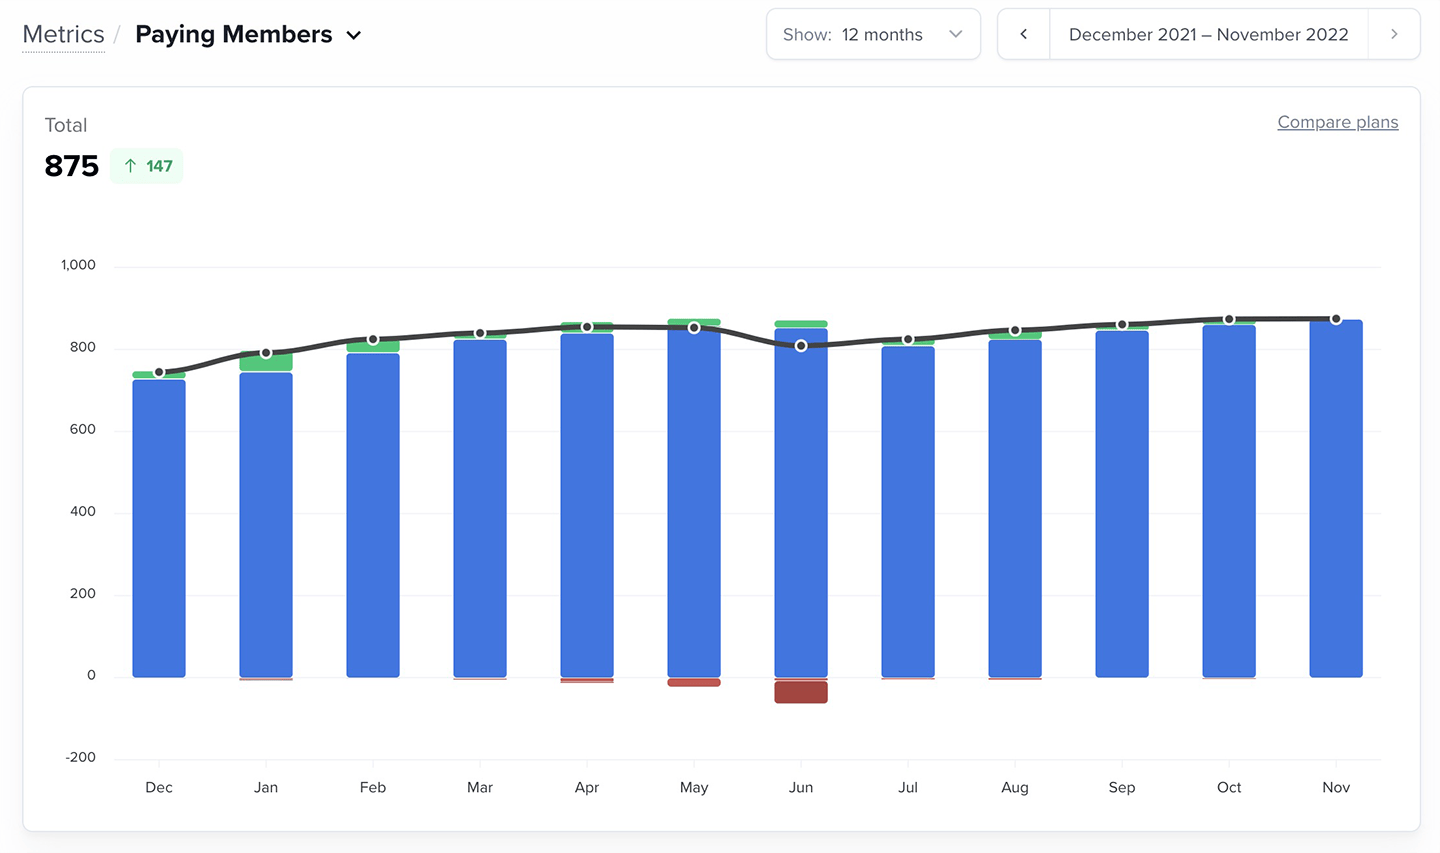Advance to the next date range
1440x853 pixels.
[x=1394, y=33]
